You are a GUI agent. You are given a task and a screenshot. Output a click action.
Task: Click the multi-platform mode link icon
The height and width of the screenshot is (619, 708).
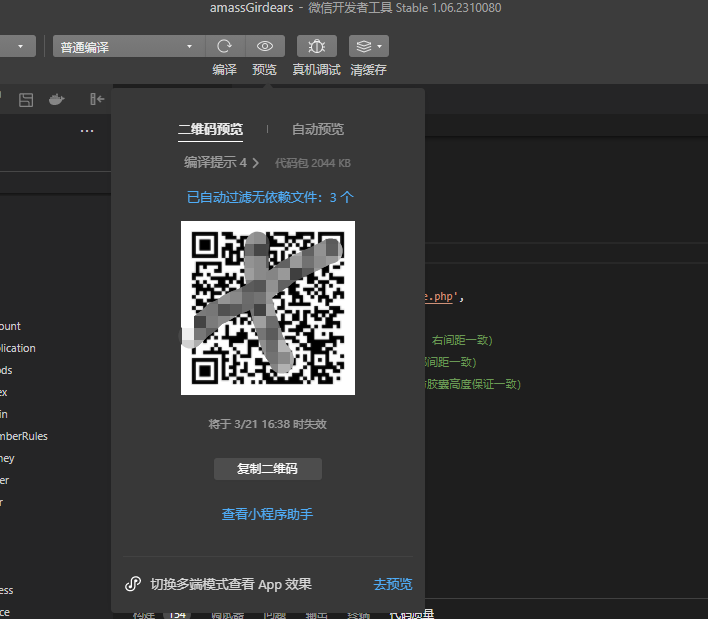point(133,584)
